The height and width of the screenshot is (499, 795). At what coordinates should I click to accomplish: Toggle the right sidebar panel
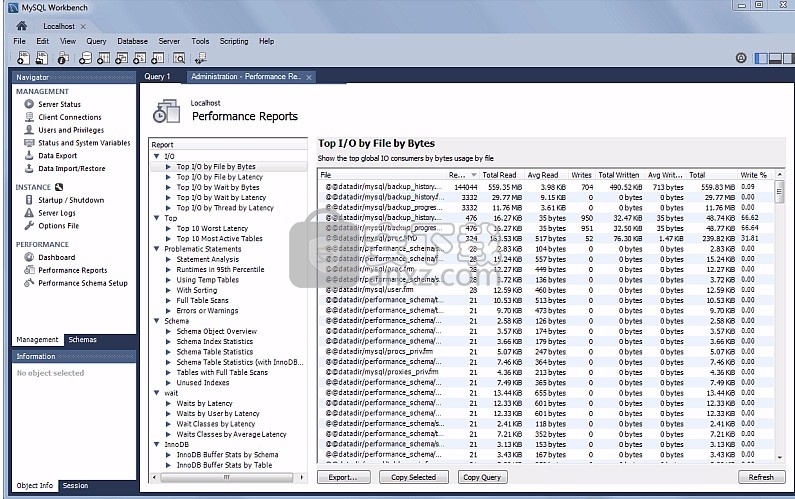(x=788, y=58)
